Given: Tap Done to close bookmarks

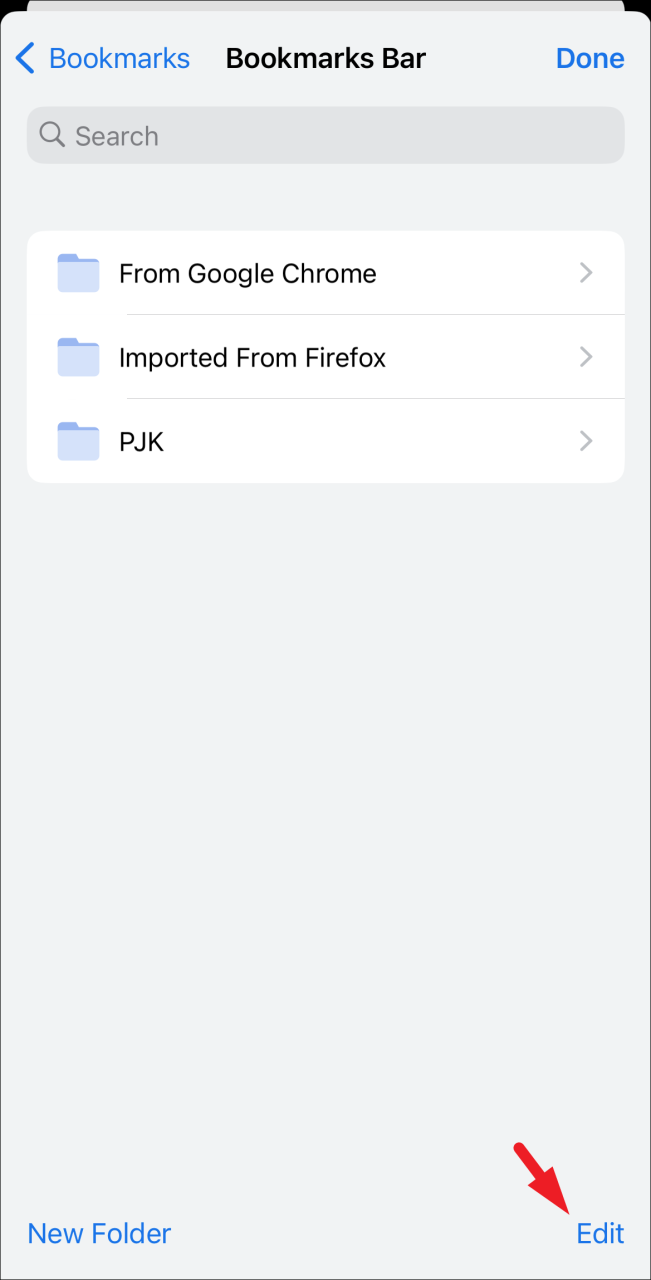Looking at the screenshot, I should point(590,58).
